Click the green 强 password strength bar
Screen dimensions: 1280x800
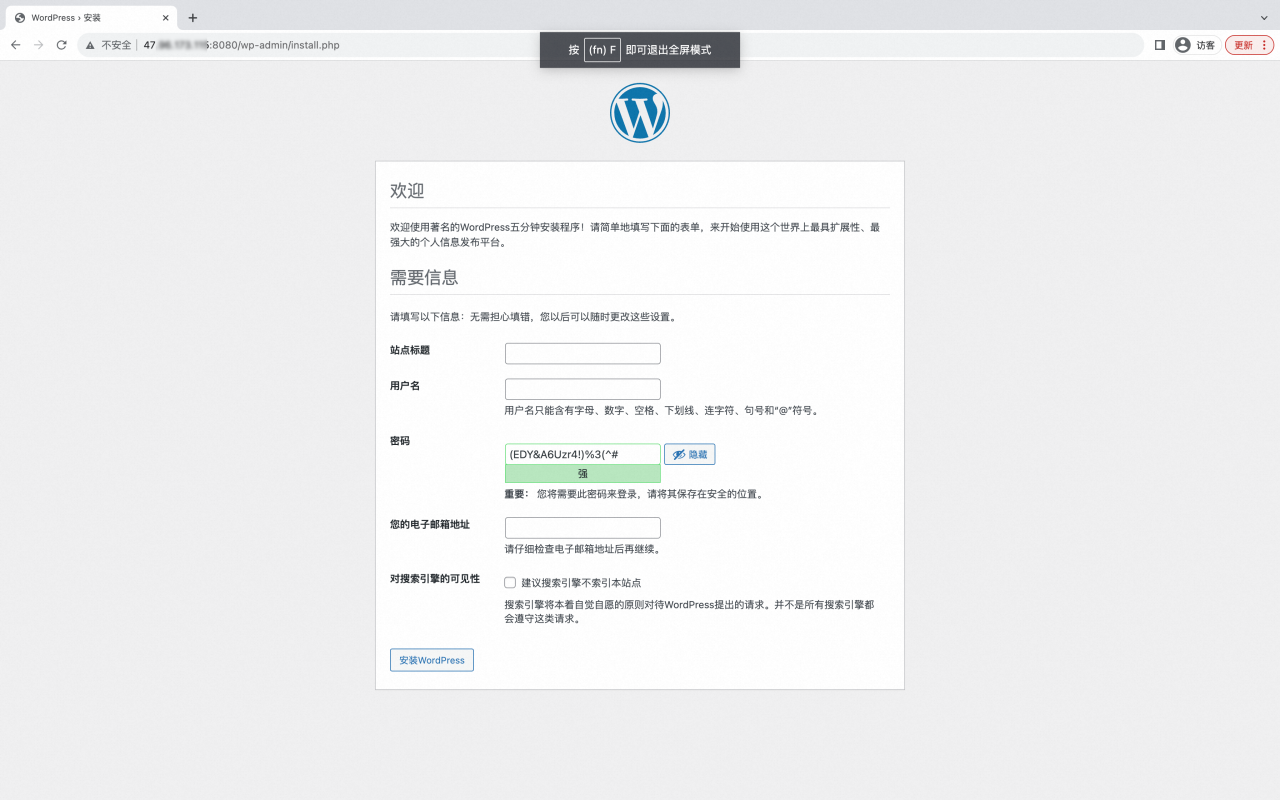582,472
